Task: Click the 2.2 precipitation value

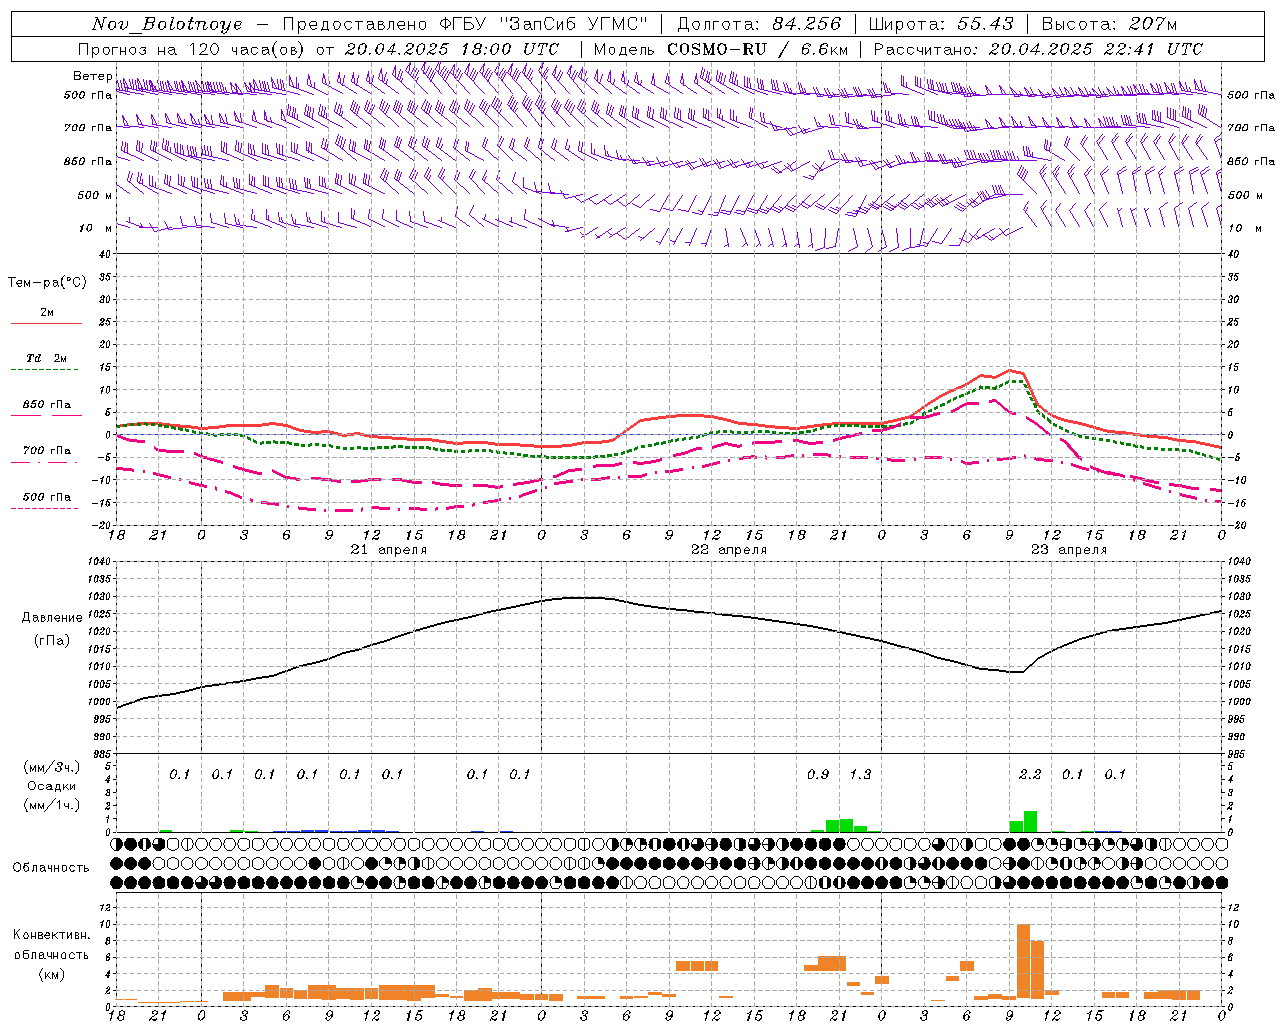Action: (1030, 774)
